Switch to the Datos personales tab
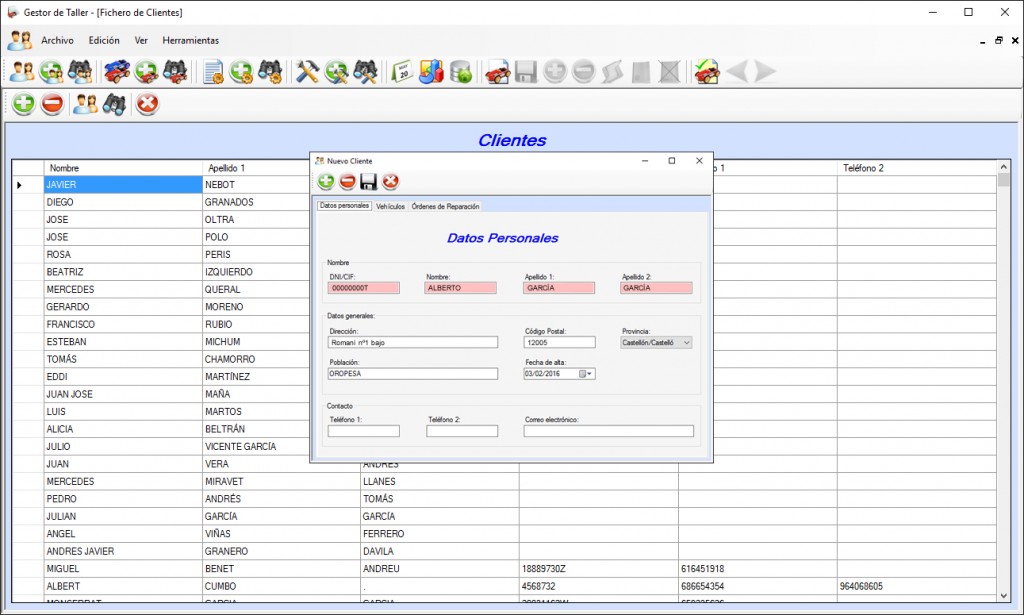 (344, 206)
